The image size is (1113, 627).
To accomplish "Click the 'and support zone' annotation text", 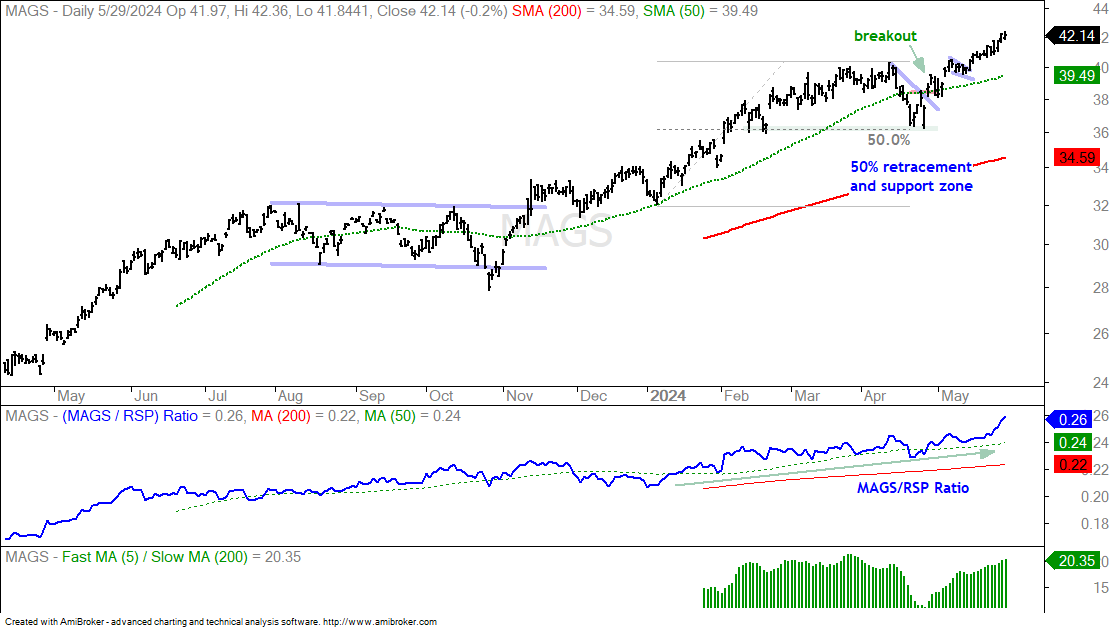I will 911,186.
